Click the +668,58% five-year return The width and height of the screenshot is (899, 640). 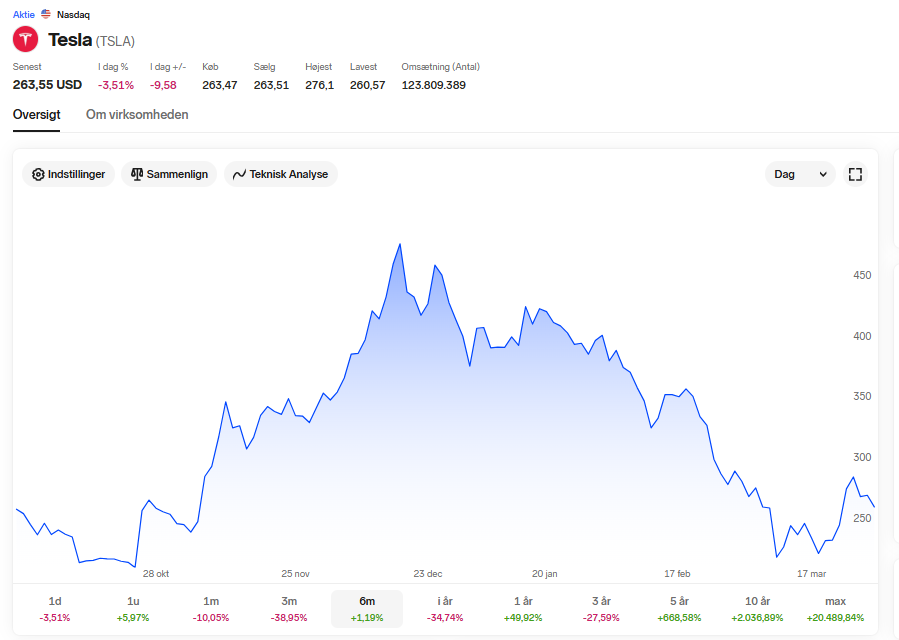click(x=679, y=618)
